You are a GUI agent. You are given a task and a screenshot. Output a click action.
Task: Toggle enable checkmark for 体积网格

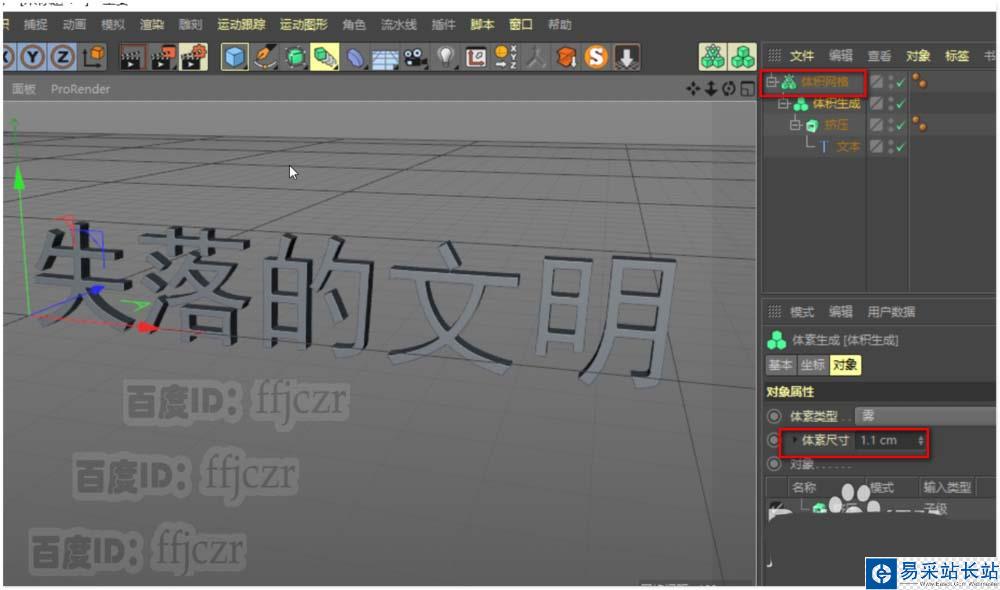coord(901,82)
